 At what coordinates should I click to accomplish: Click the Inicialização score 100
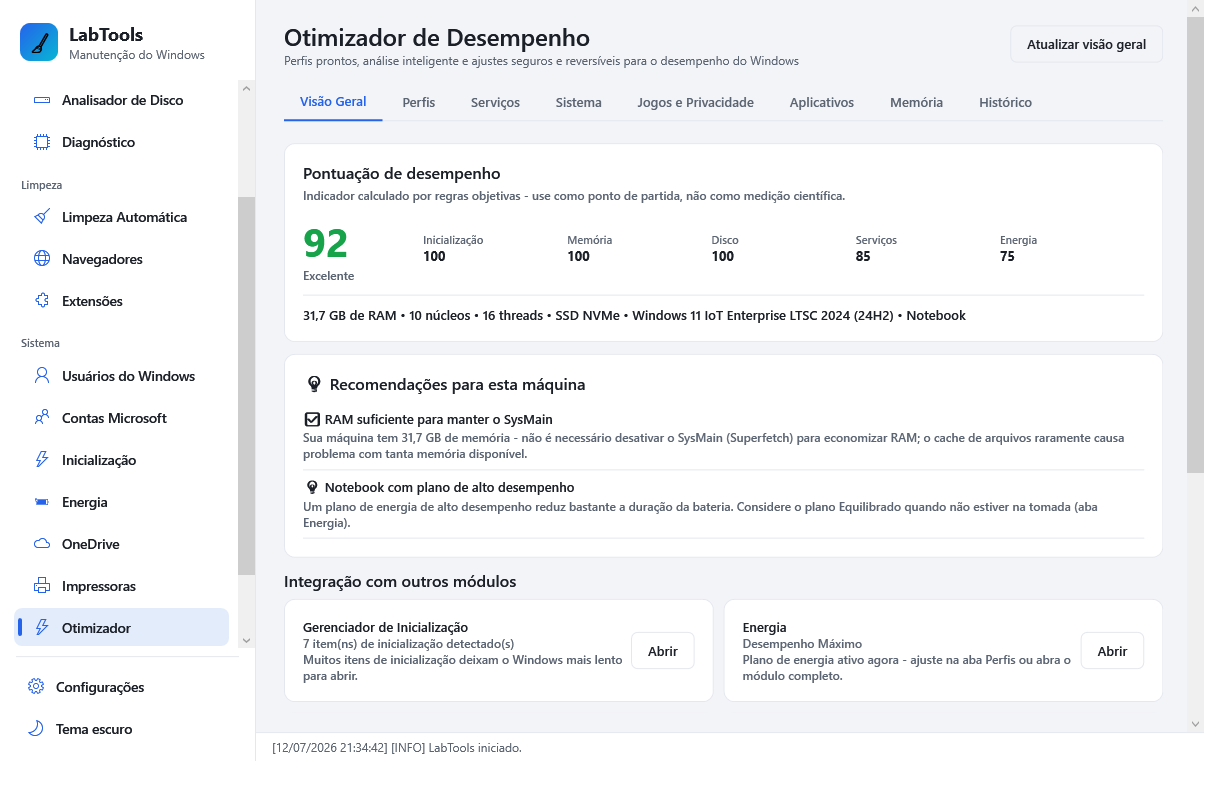point(434,256)
